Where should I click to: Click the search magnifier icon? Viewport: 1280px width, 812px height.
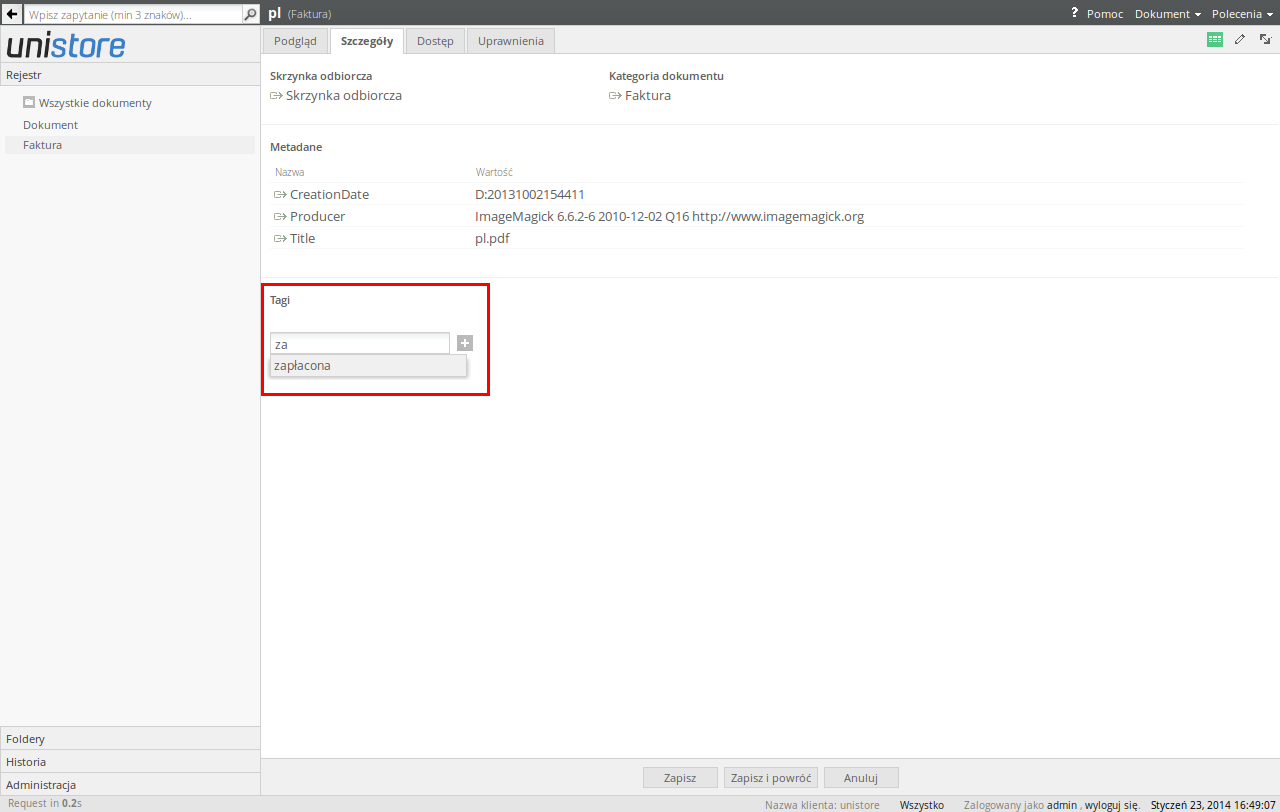pos(250,14)
